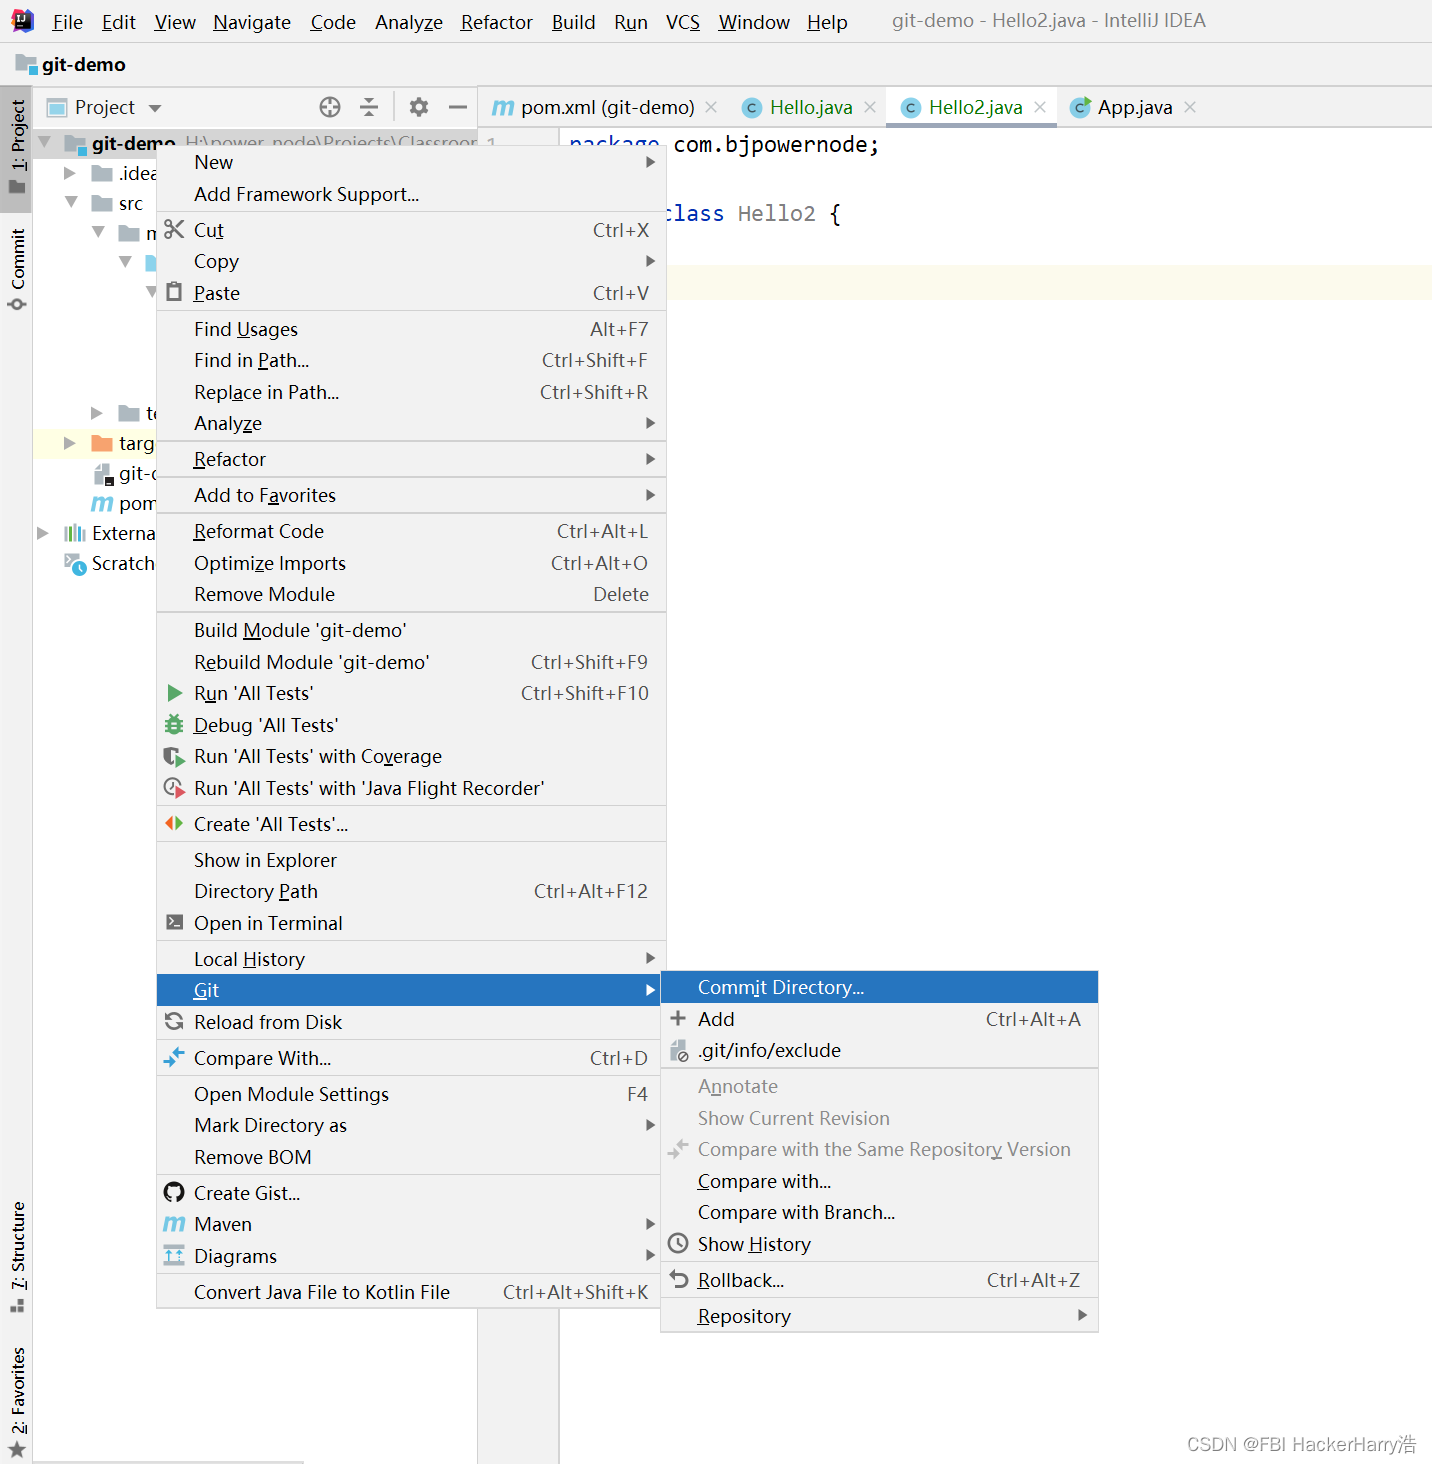Select Commit Directory... in Git submenu
Viewport: 1432px width, 1464px height.
tap(879, 987)
